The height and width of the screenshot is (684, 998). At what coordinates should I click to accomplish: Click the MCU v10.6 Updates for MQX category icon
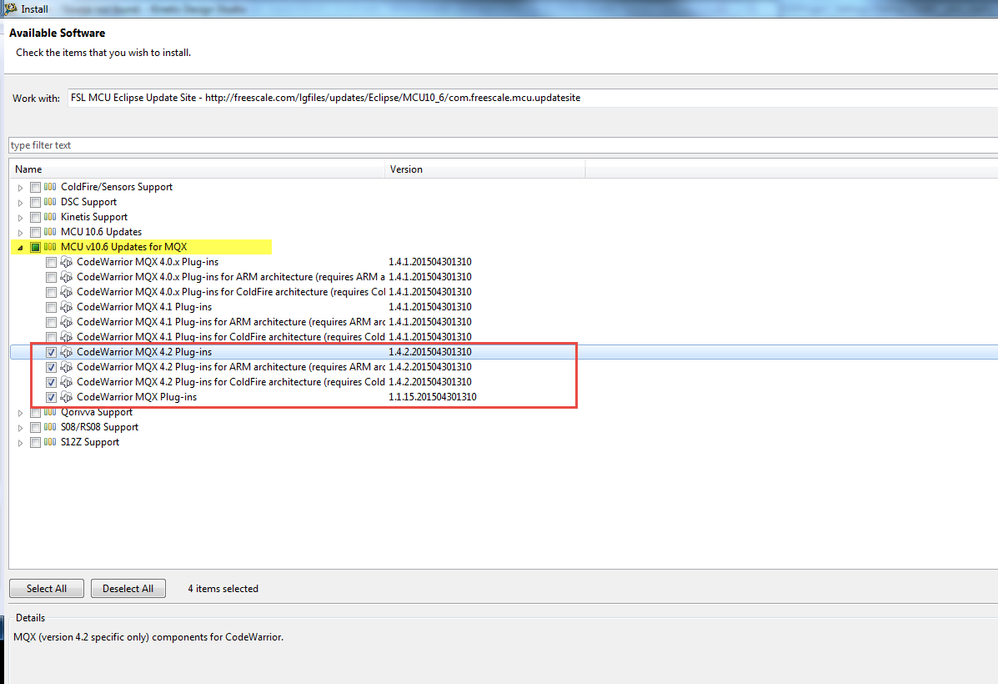(x=50, y=247)
